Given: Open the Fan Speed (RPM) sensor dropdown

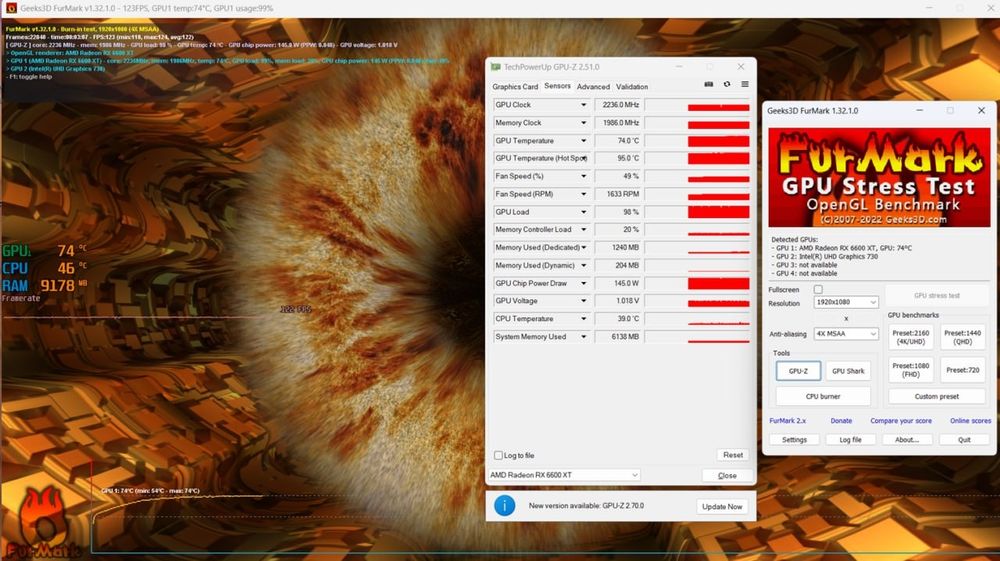Looking at the screenshot, I should (583, 194).
